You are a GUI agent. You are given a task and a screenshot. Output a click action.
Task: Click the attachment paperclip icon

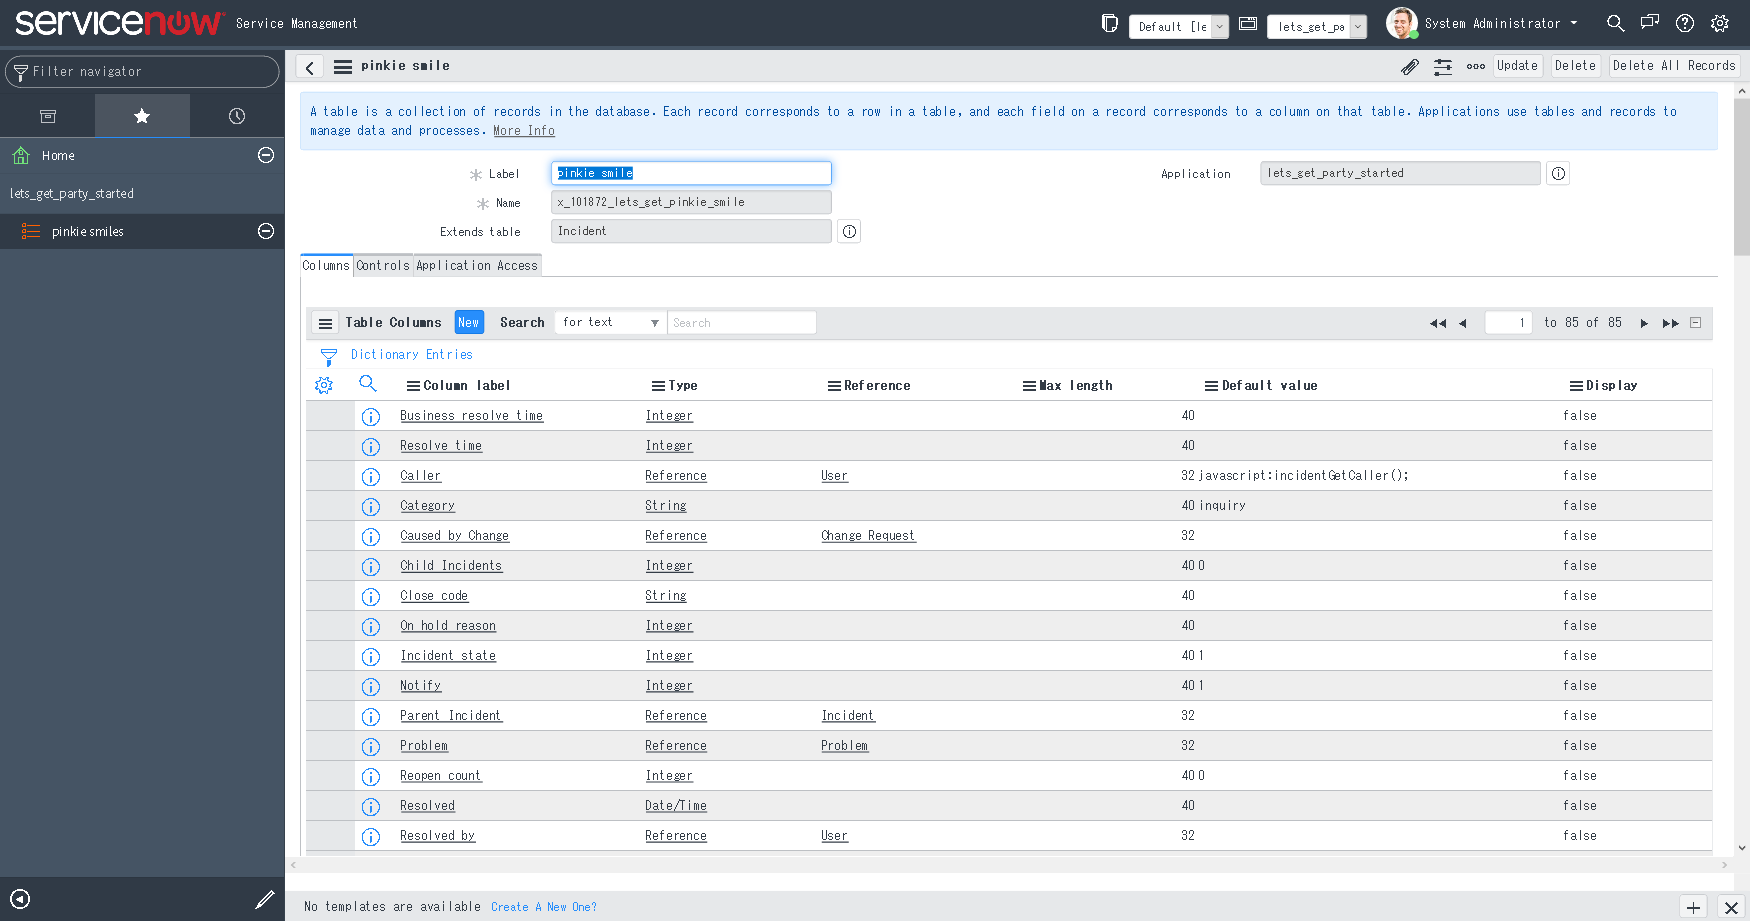point(1410,66)
